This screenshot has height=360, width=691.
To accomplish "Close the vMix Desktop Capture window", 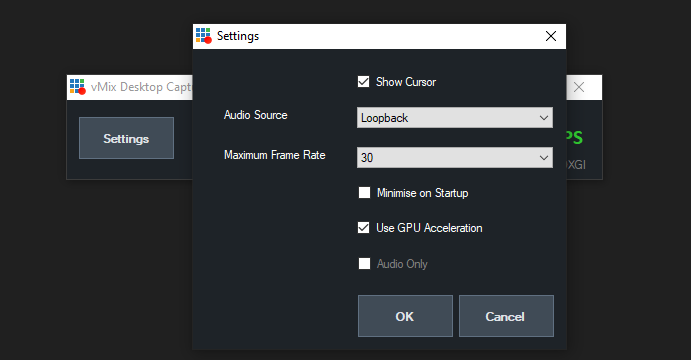I will click(579, 87).
